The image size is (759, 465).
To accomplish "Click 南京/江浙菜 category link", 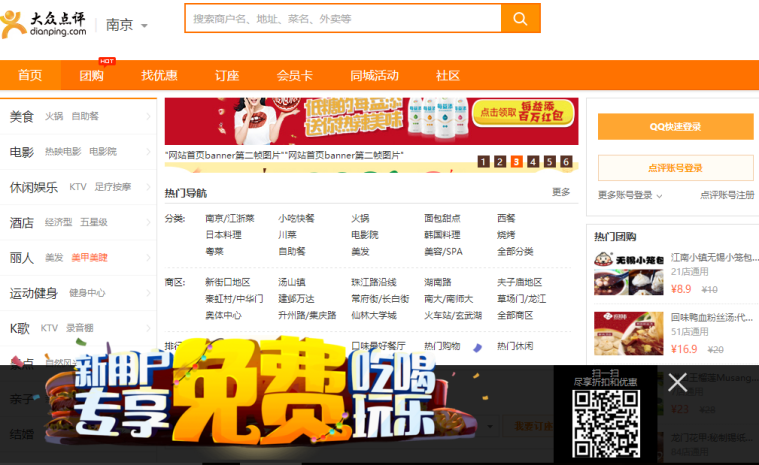I will click(x=229, y=219).
